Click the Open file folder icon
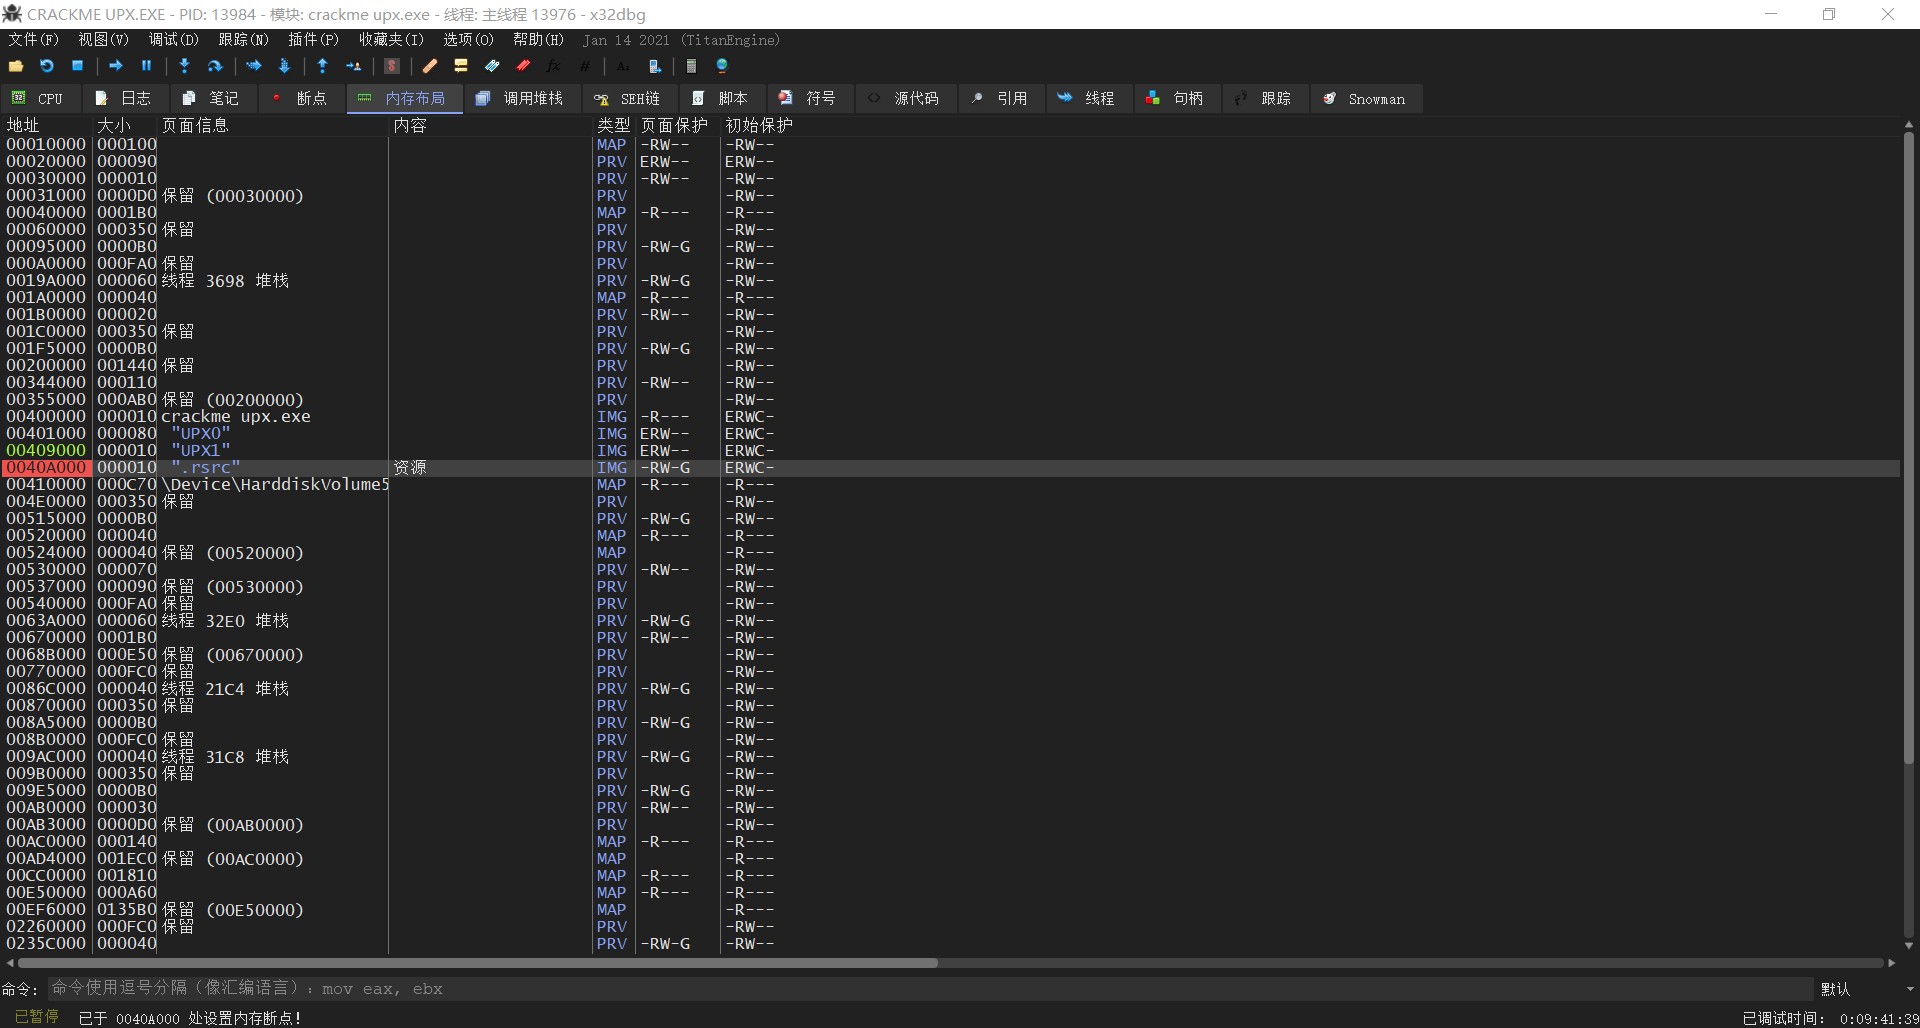The height and width of the screenshot is (1028, 1920). click(x=16, y=66)
